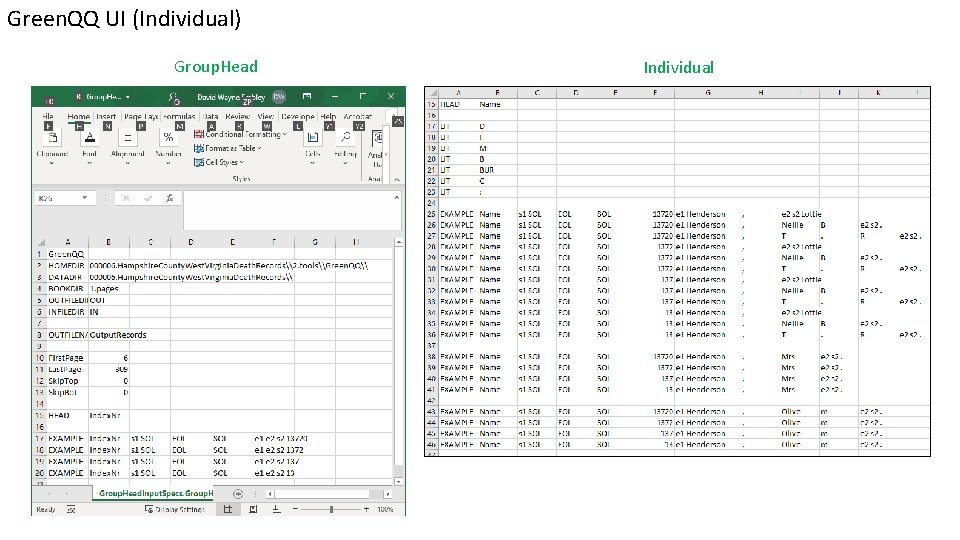Switch to the Formulas ribbon tab

[179, 116]
